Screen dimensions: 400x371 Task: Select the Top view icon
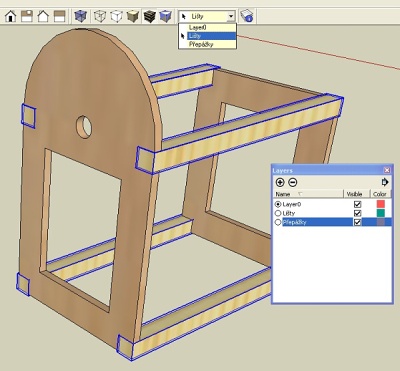(x=27, y=16)
